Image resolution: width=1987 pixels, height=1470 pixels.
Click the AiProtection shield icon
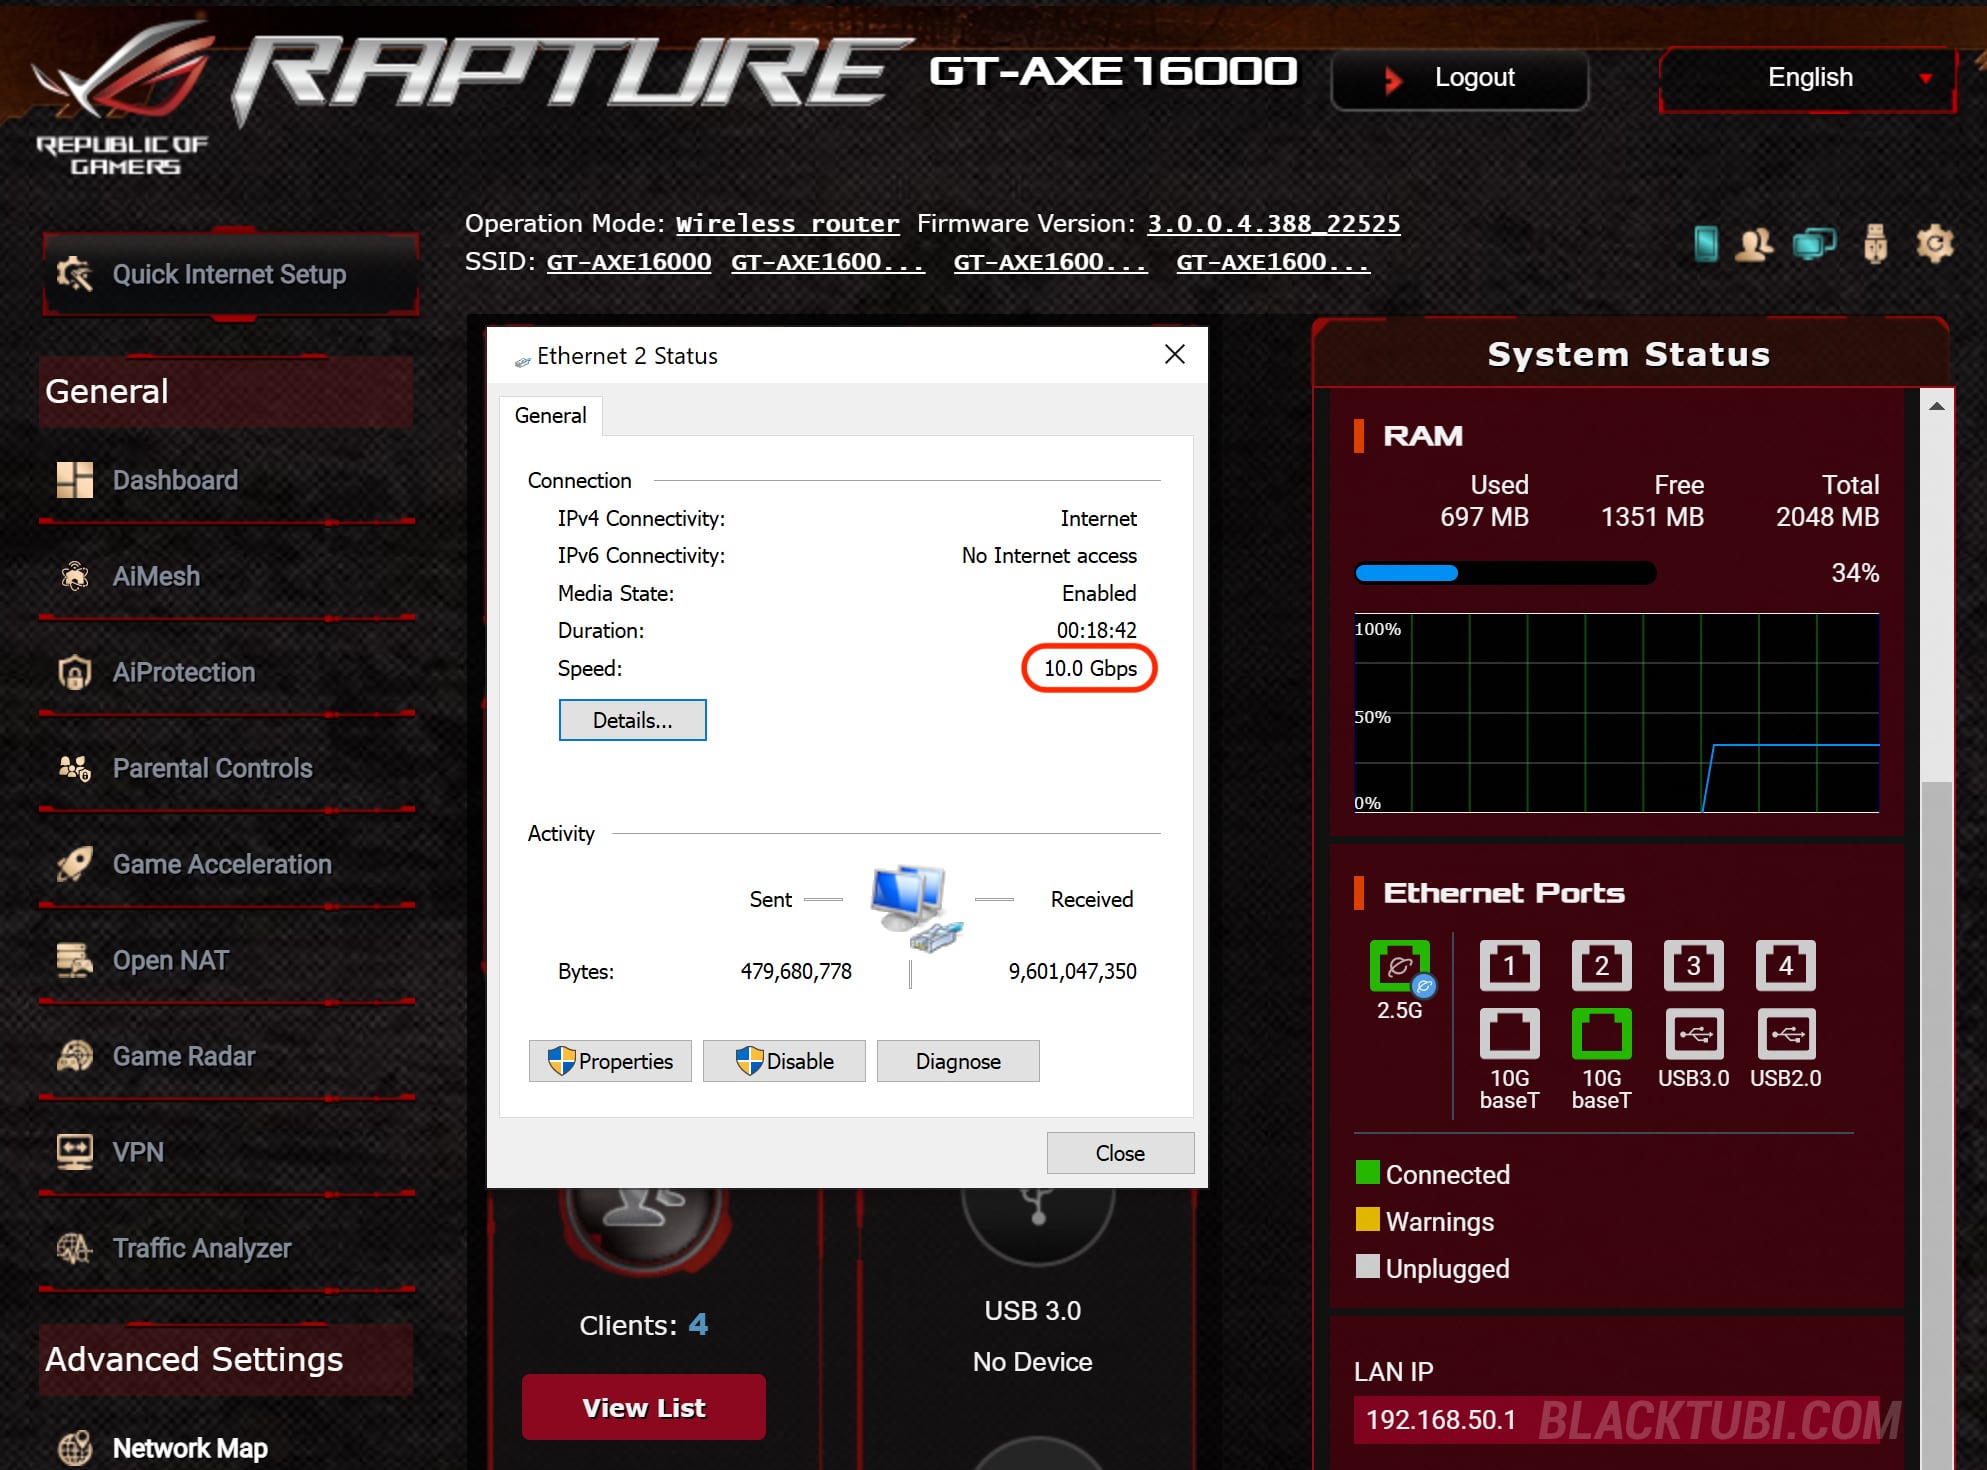pyautogui.click(x=75, y=672)
